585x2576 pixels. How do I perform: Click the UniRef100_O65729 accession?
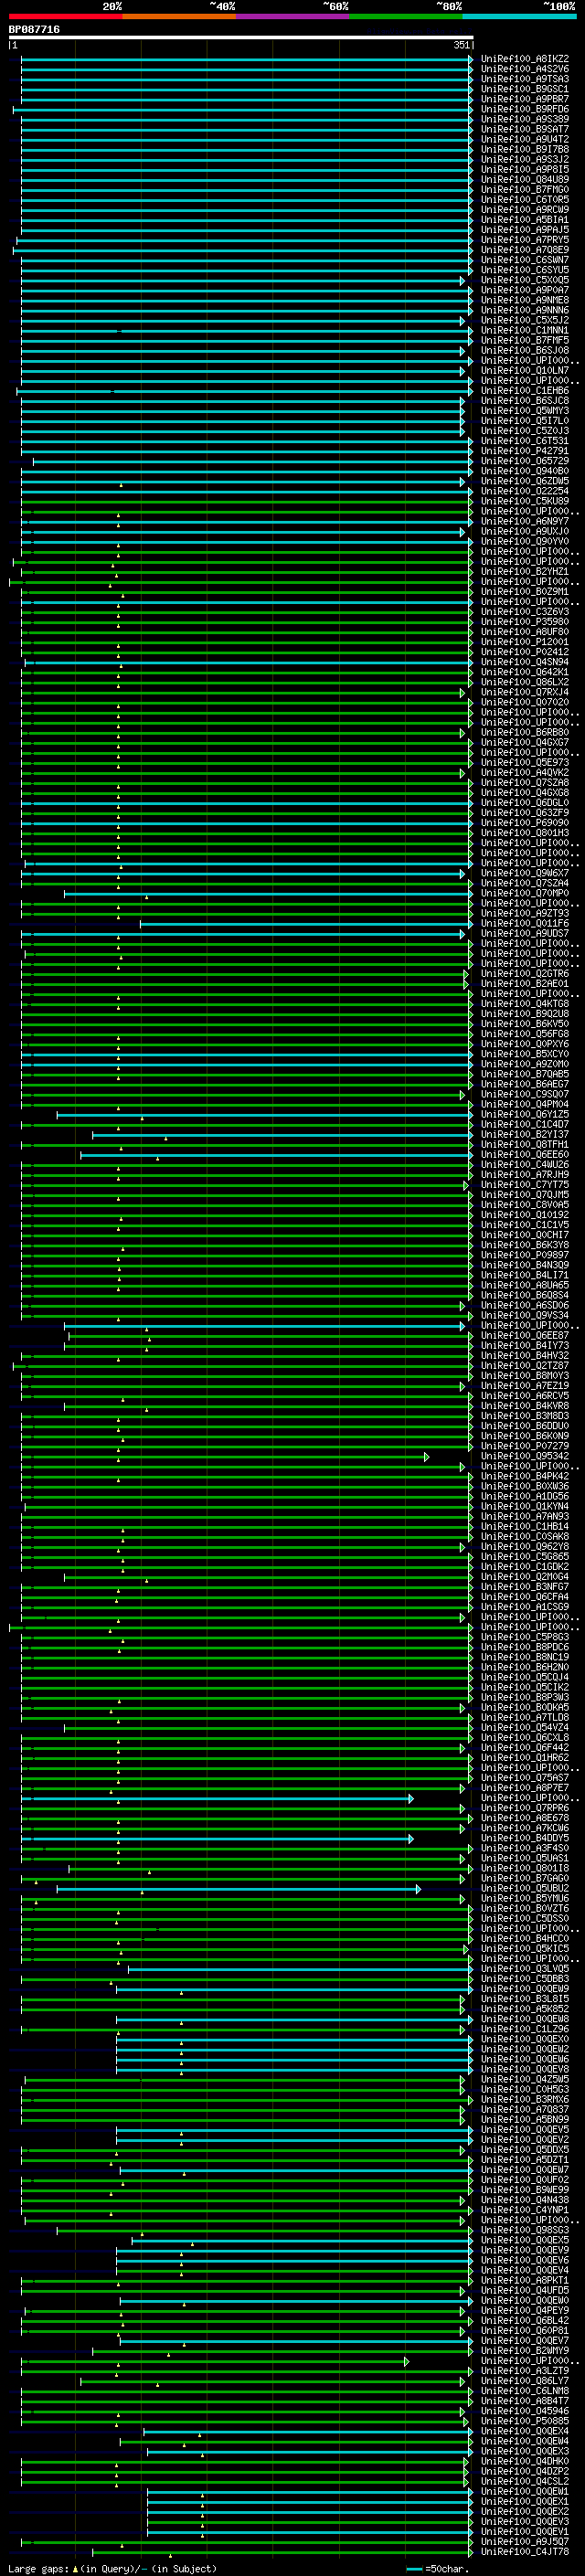point(525,461)
